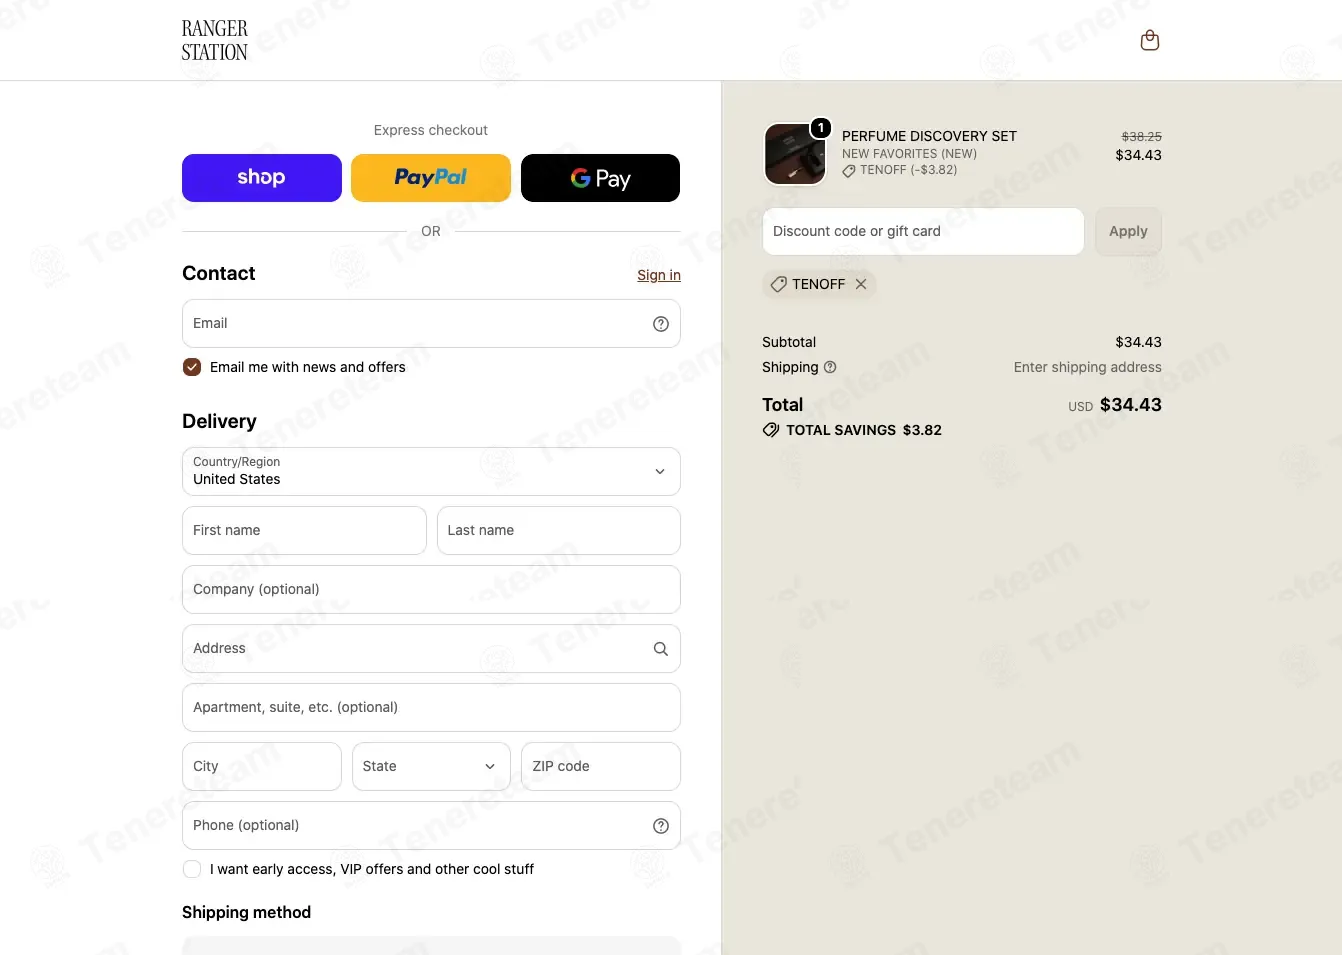Click the TENOFF tag icon in chip
This screenshot has height=955, width=1342.
click(779, 284)
